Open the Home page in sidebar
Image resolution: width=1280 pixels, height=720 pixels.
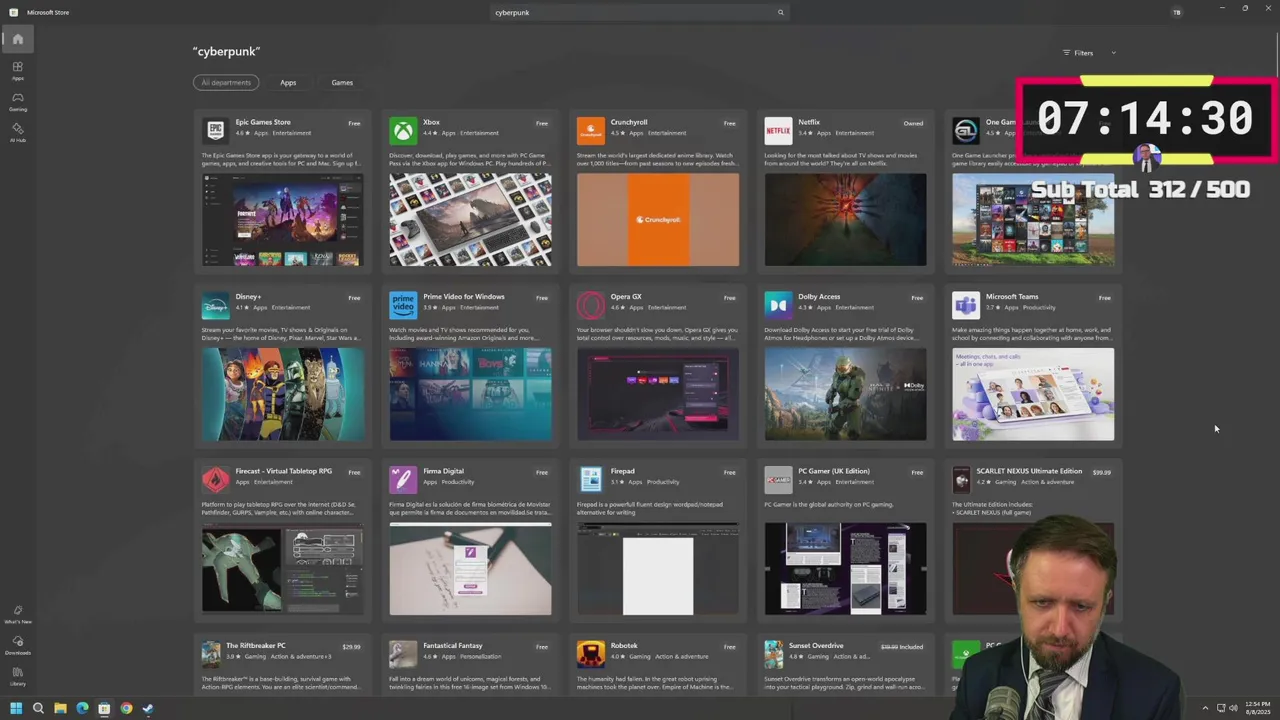tap(17, 39)
